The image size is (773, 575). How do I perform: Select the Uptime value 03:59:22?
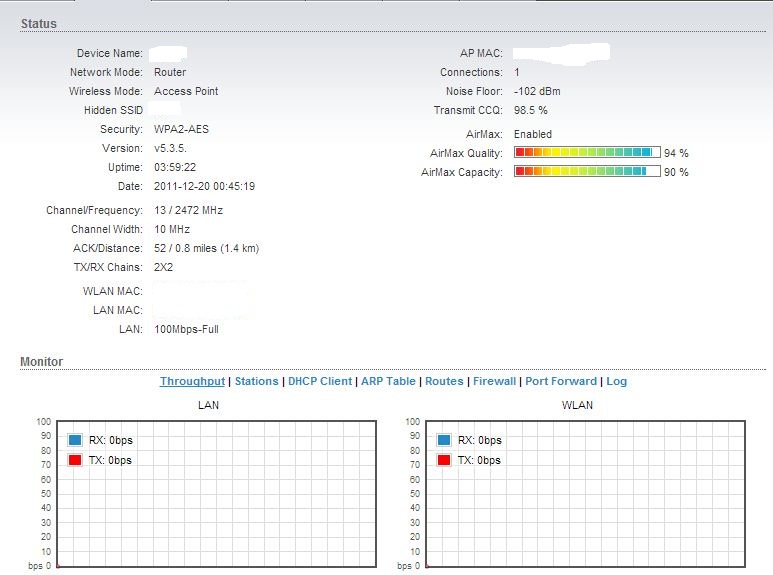pyautogui.click(x=175, y=167)
